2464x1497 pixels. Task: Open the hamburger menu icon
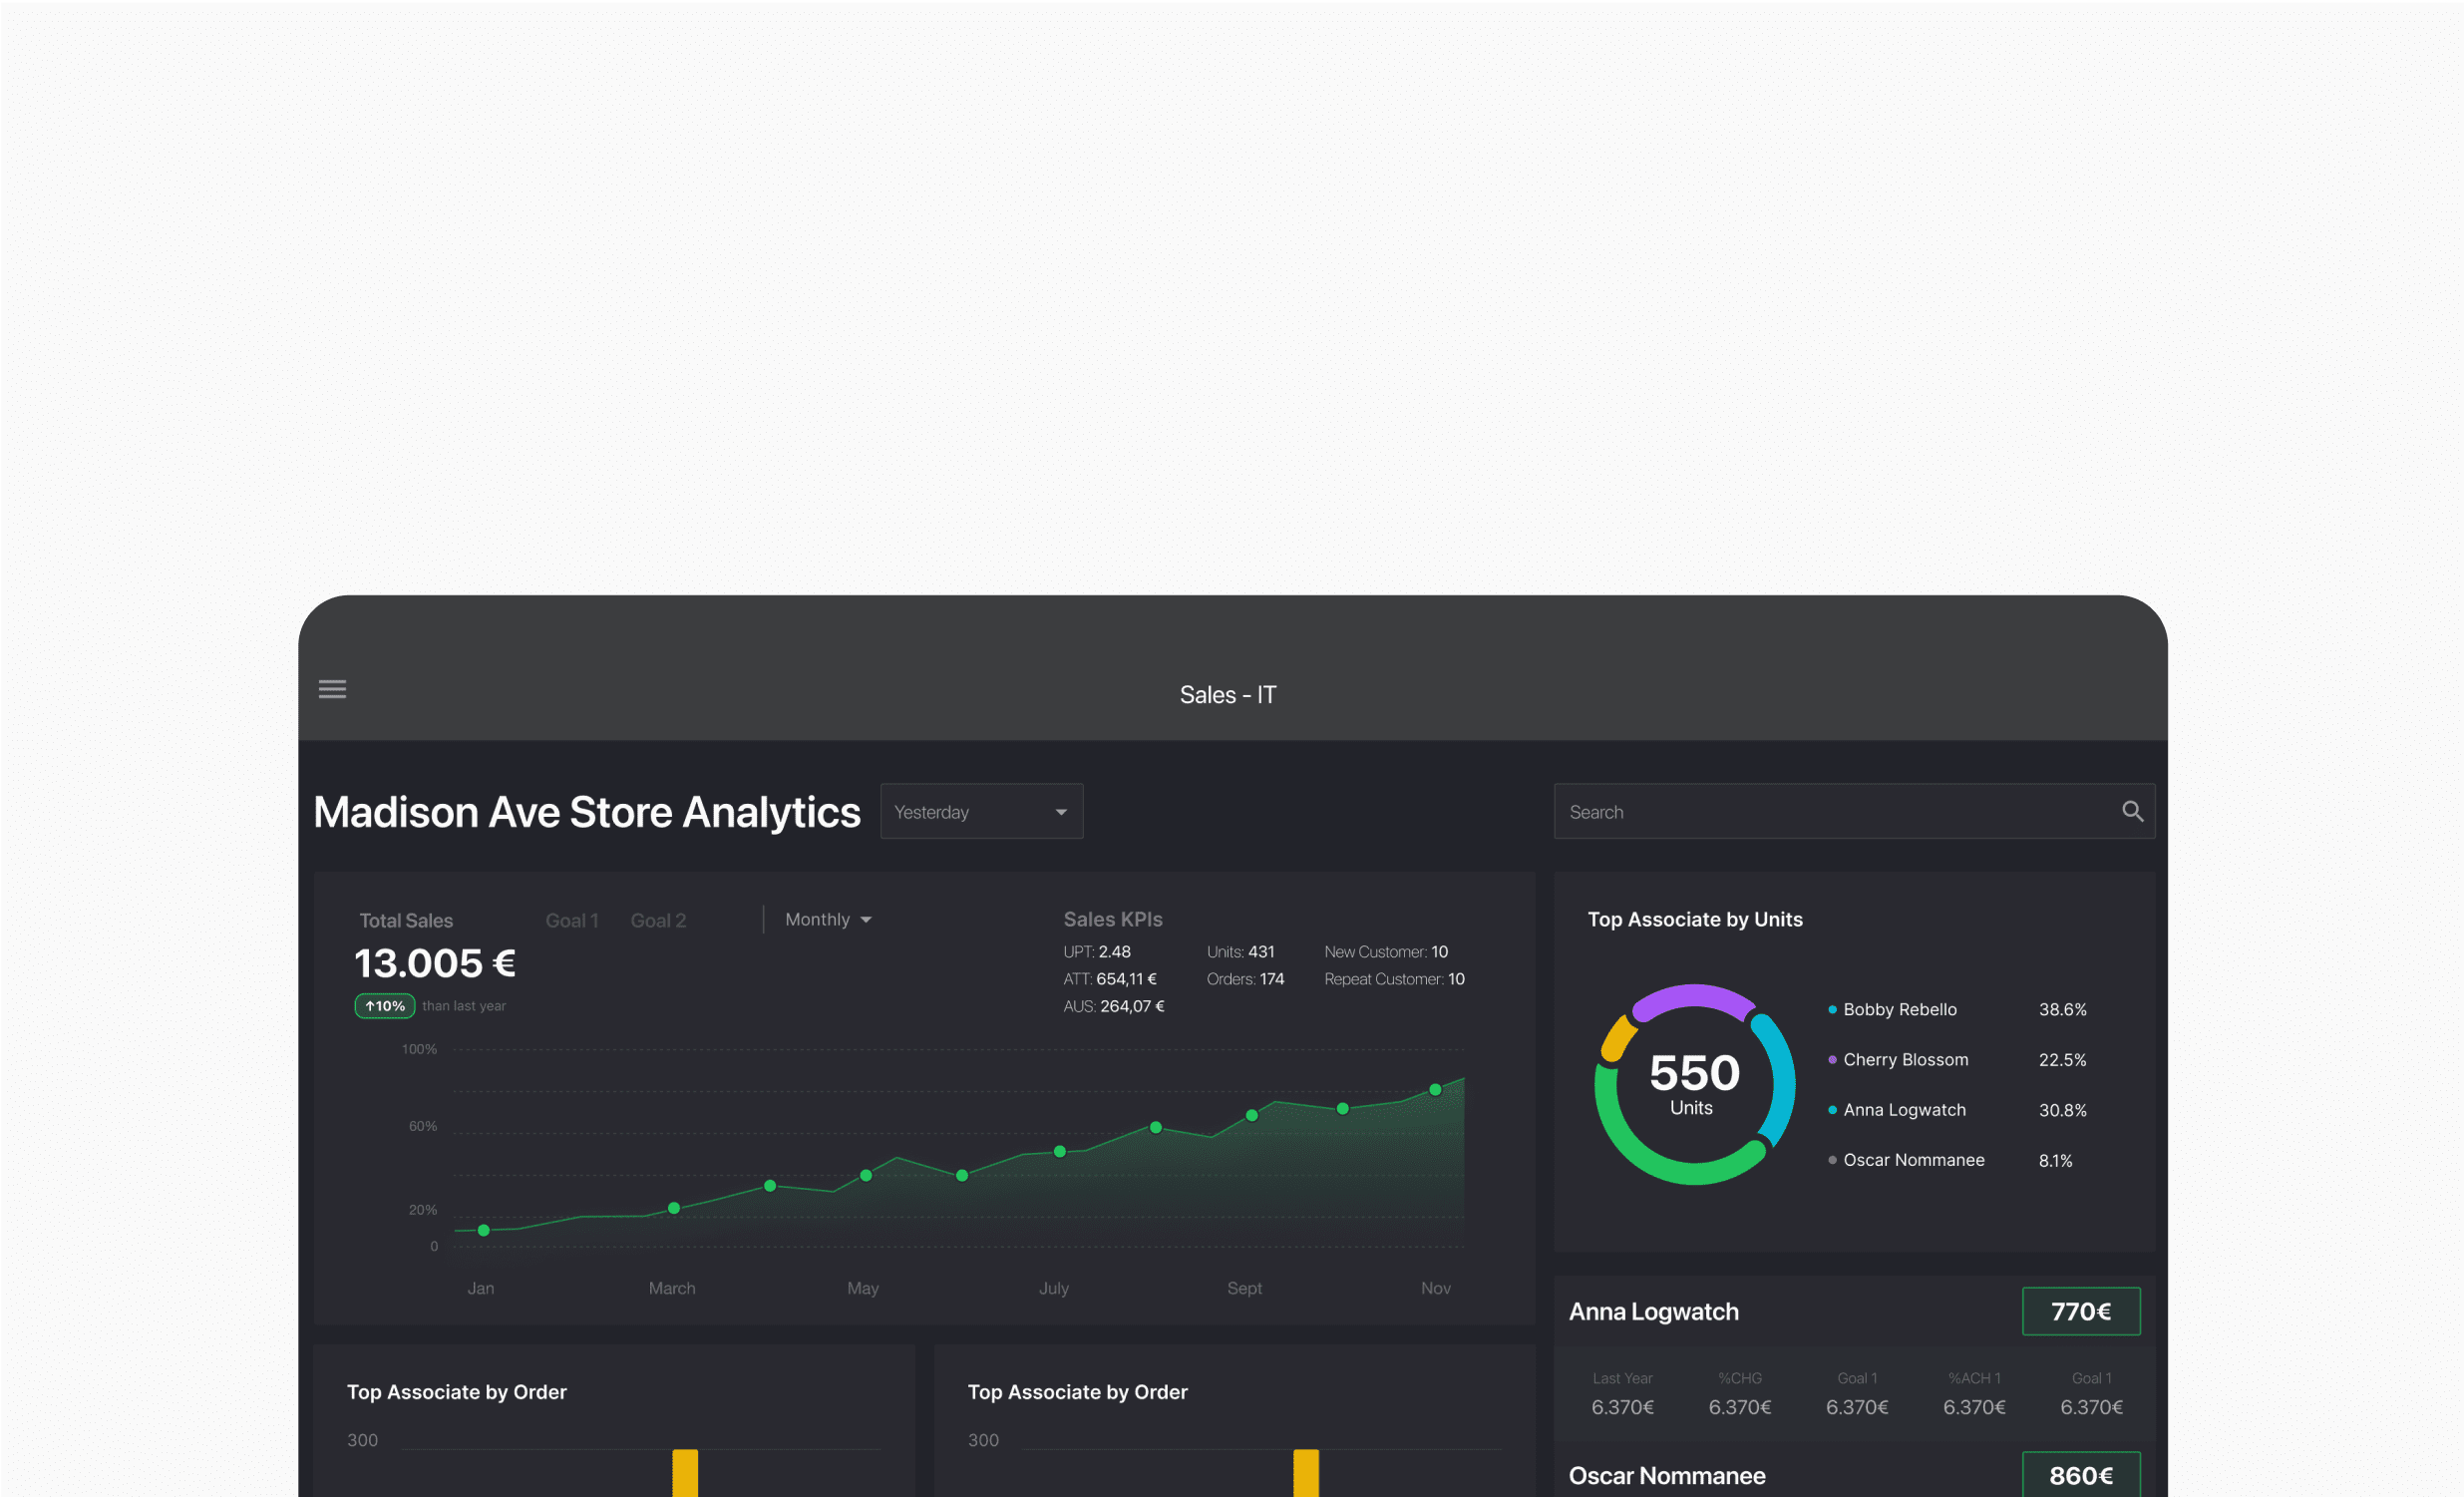tap(332, 689)
